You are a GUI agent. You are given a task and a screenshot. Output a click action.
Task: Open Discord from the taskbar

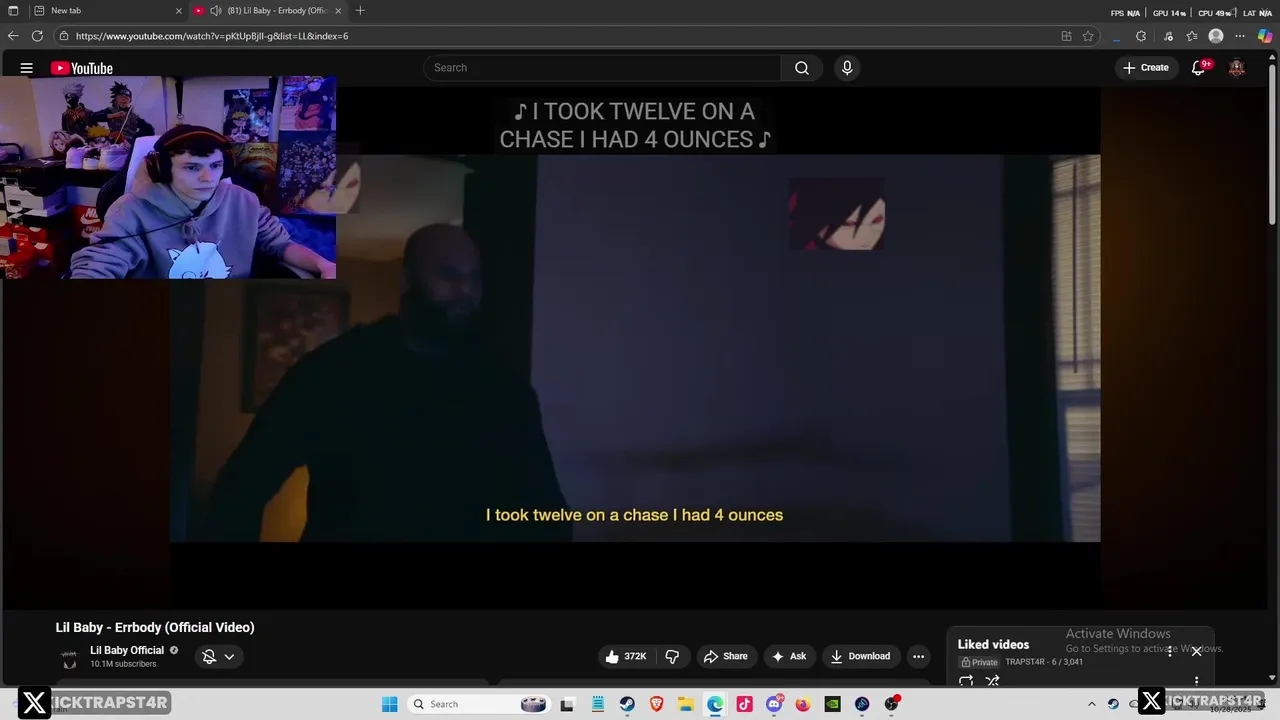click(773, 704)
